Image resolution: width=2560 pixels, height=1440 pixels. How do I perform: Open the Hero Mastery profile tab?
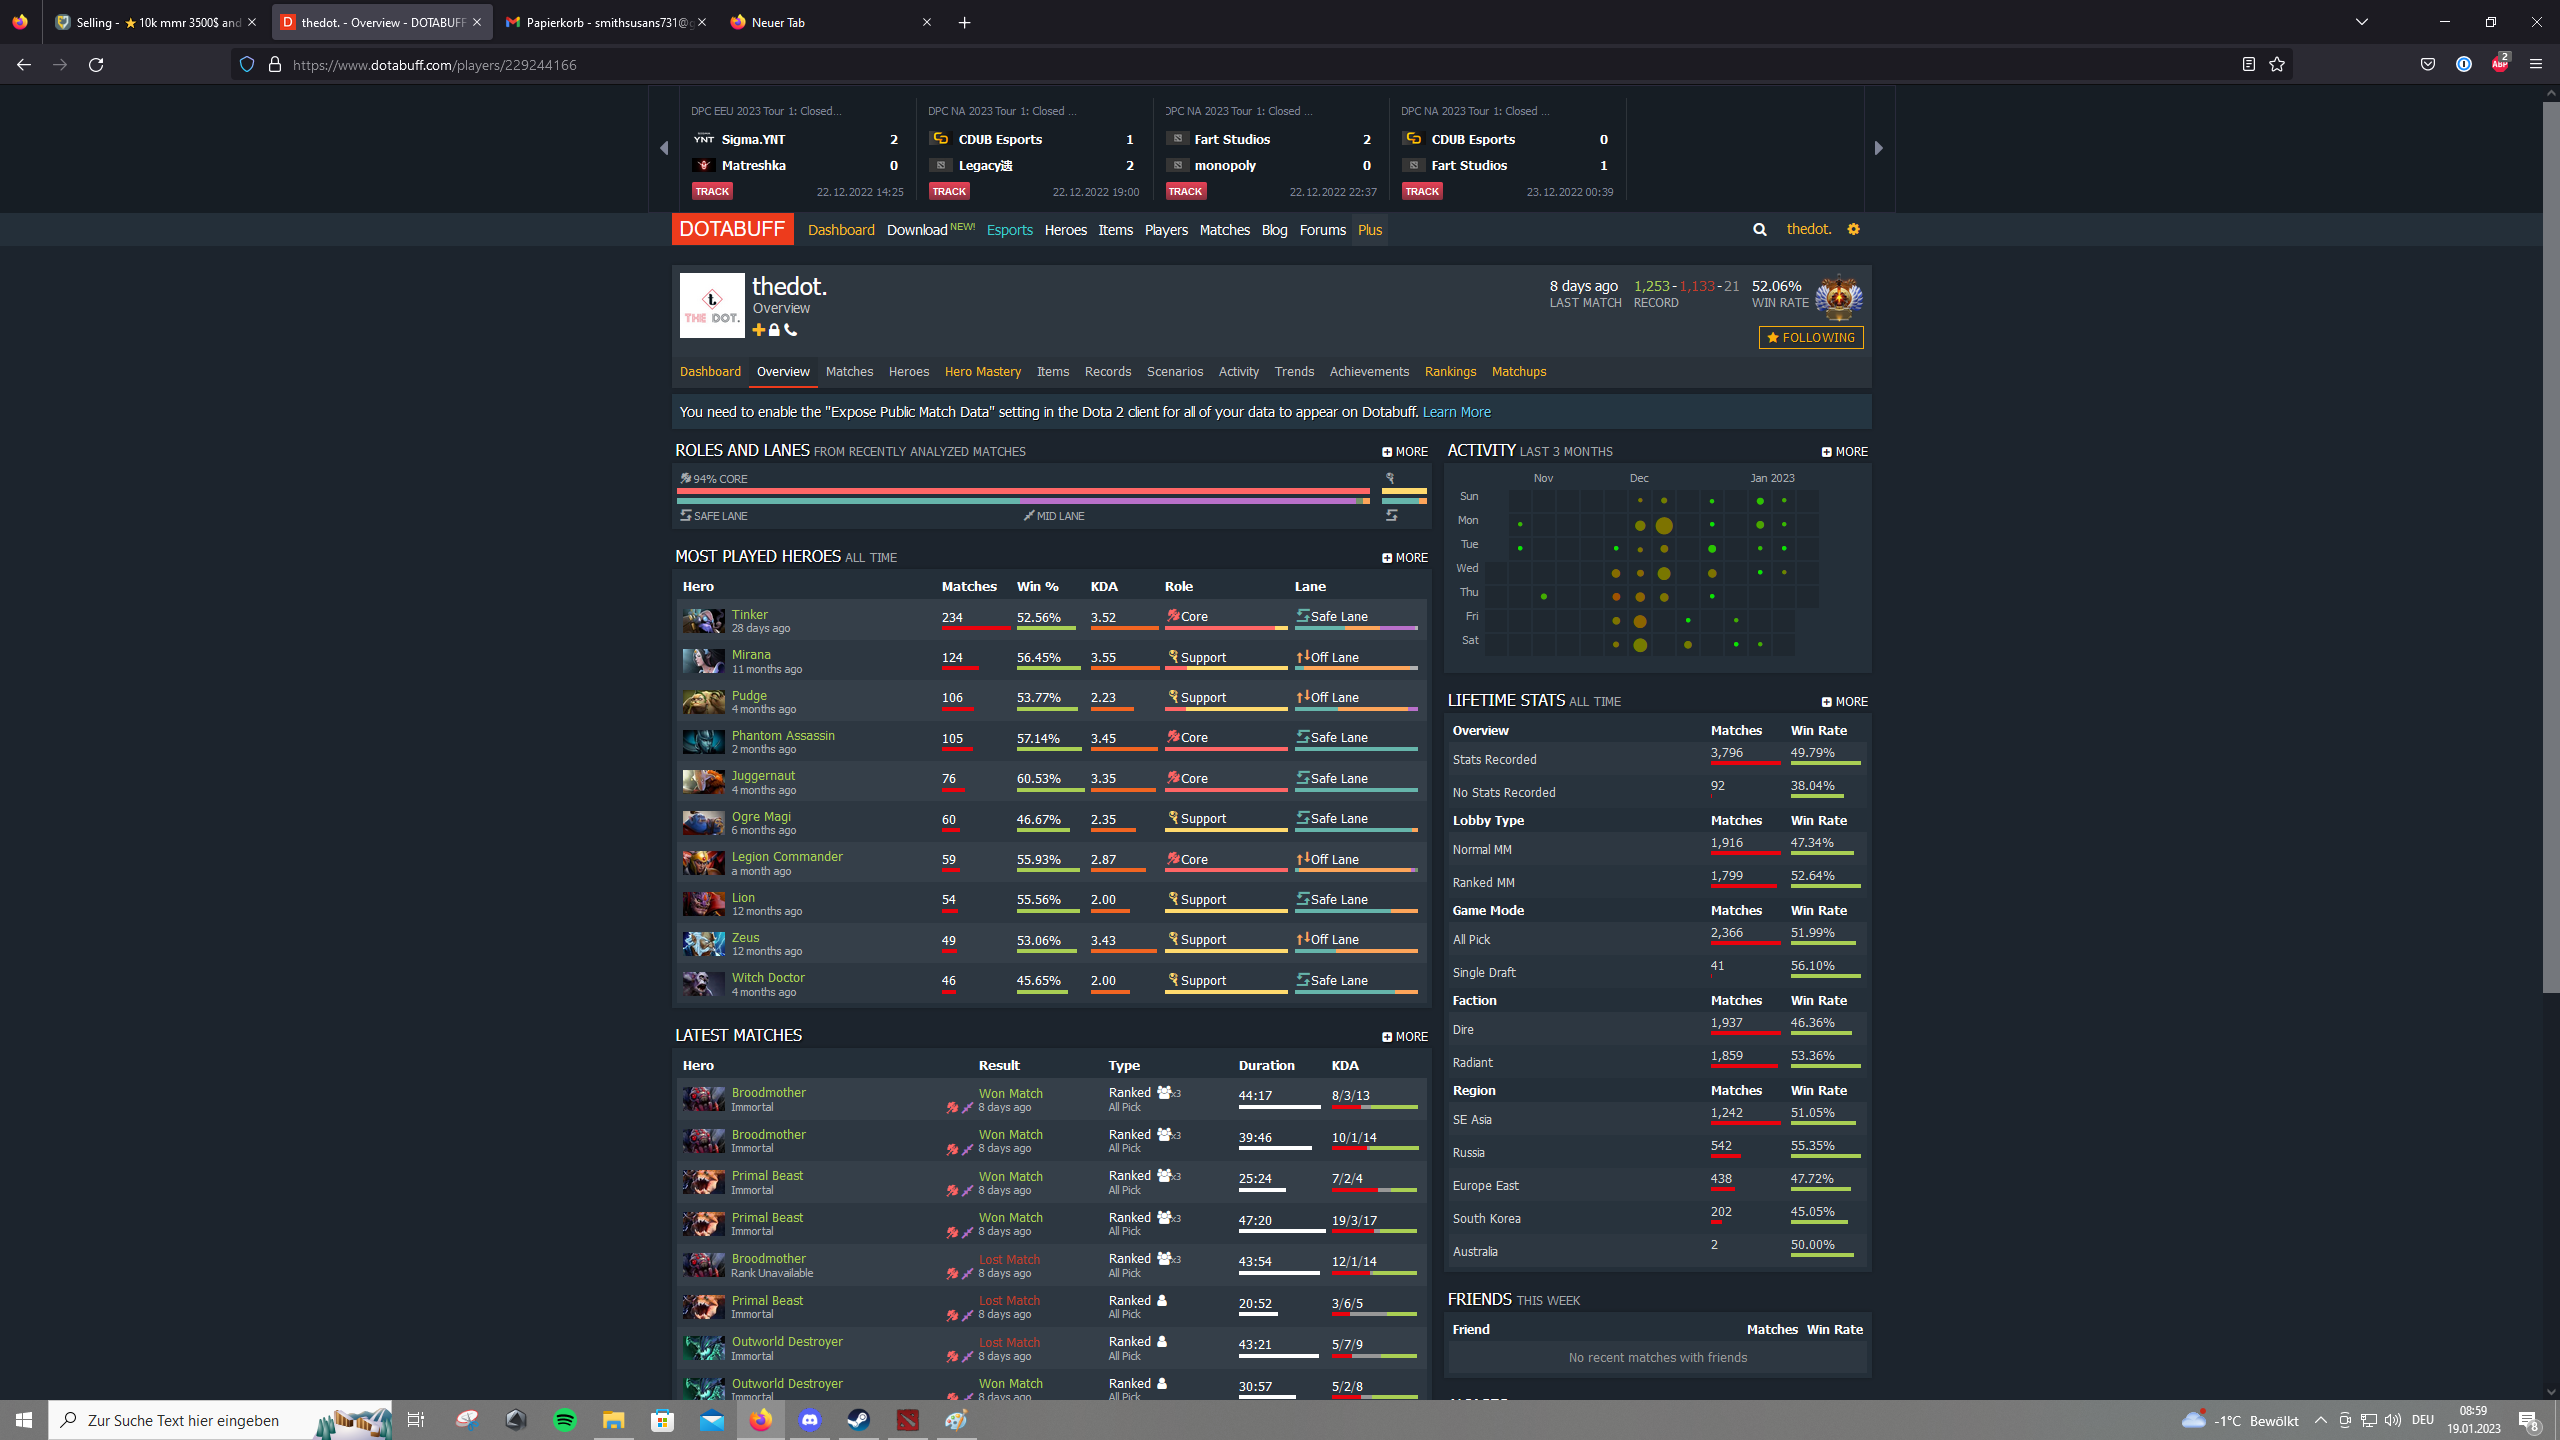983,372
